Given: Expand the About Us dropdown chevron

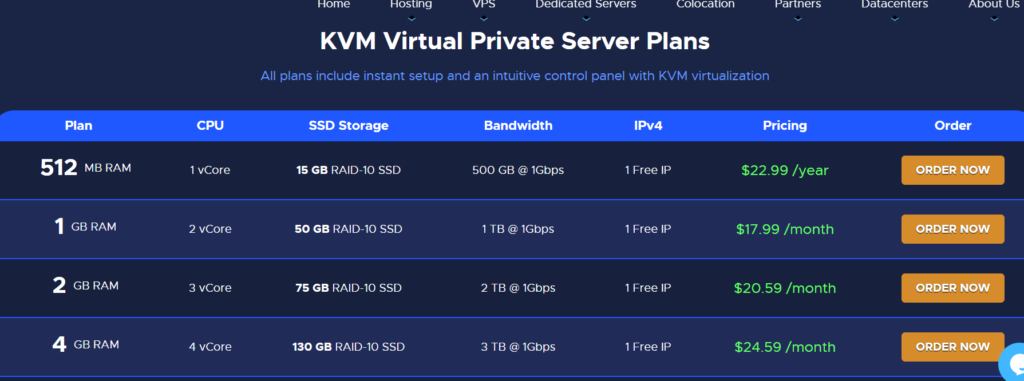Looking at the screenshot, I should pyautogui.click(x=994, y=18).
